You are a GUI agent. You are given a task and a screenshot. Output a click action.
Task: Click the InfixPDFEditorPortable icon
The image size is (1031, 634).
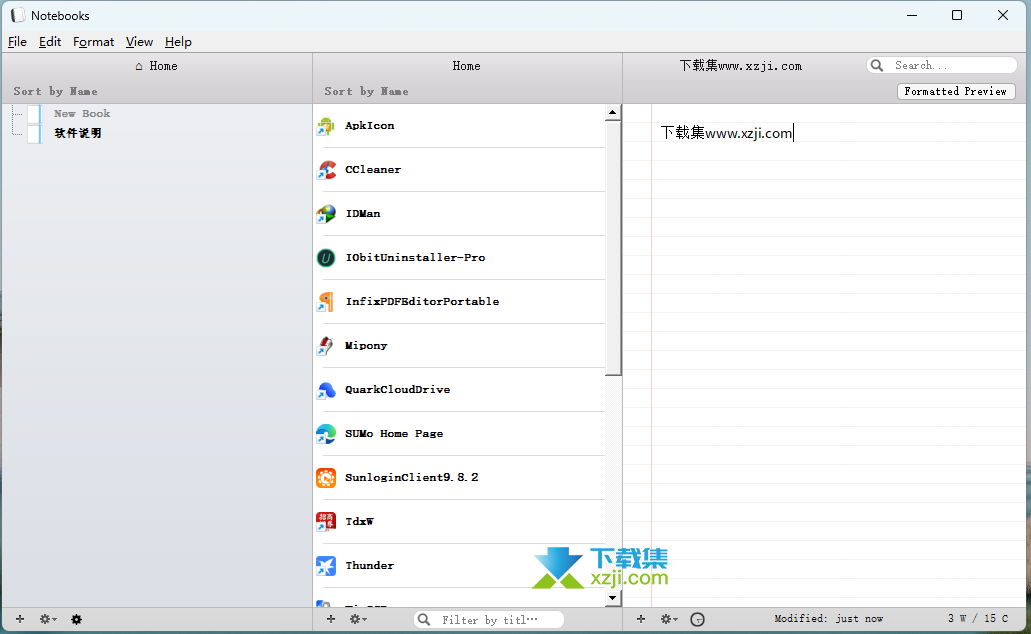click(x=325, y=302)
